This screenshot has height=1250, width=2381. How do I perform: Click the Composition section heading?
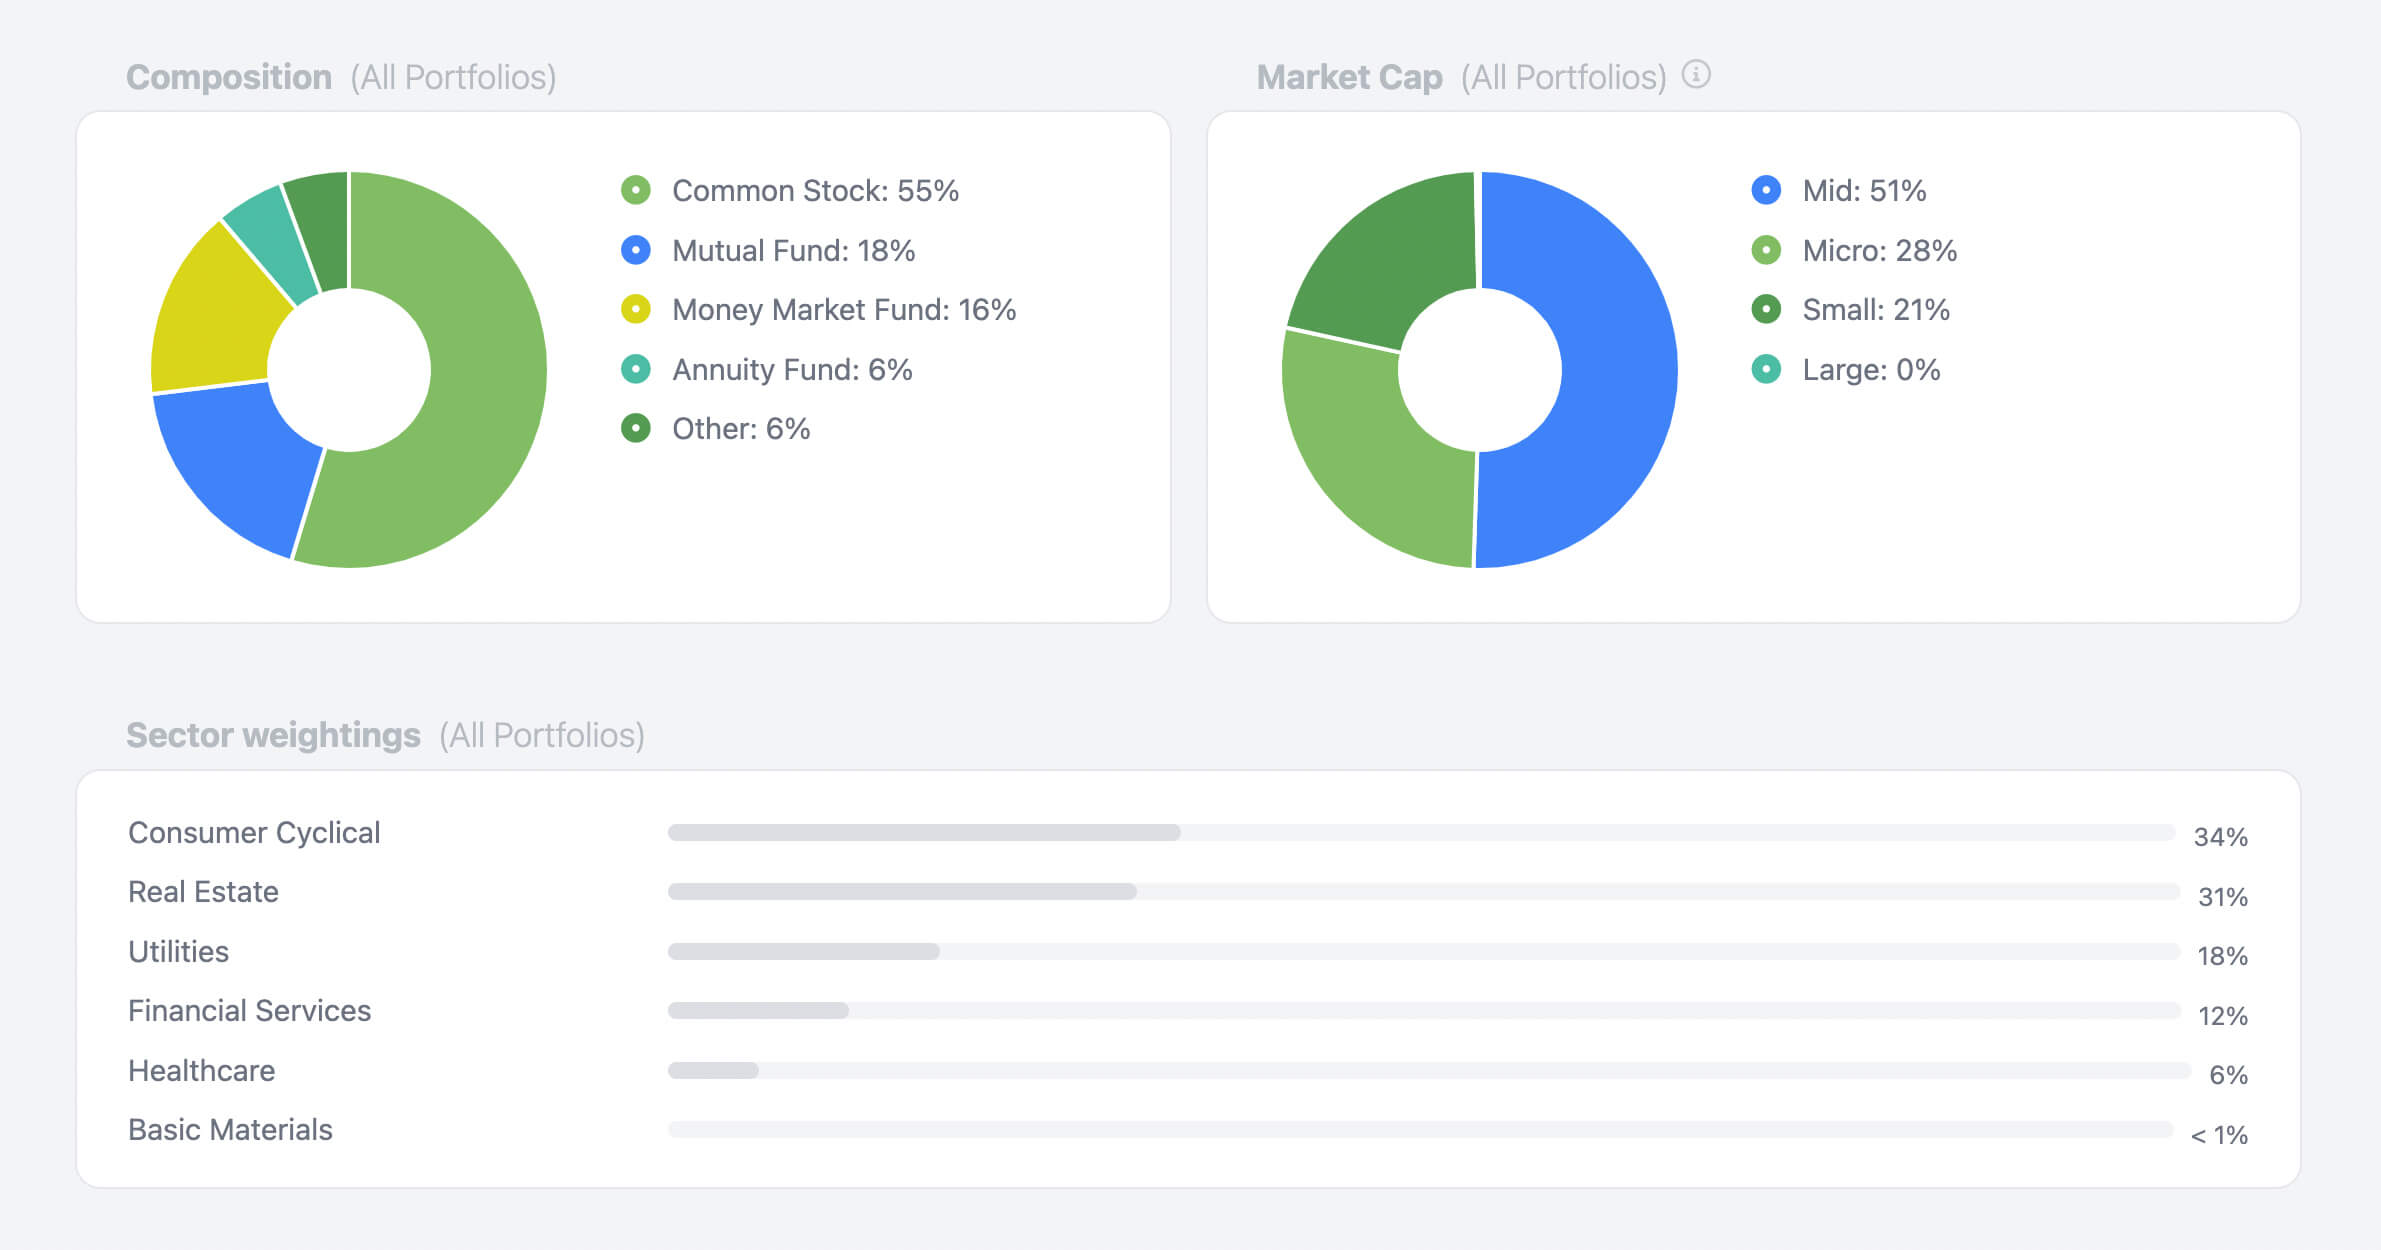(229, 75)
